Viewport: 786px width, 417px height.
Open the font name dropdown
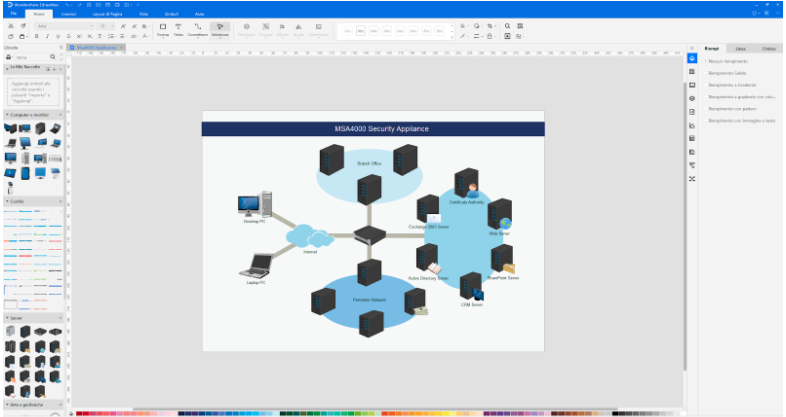65,26
